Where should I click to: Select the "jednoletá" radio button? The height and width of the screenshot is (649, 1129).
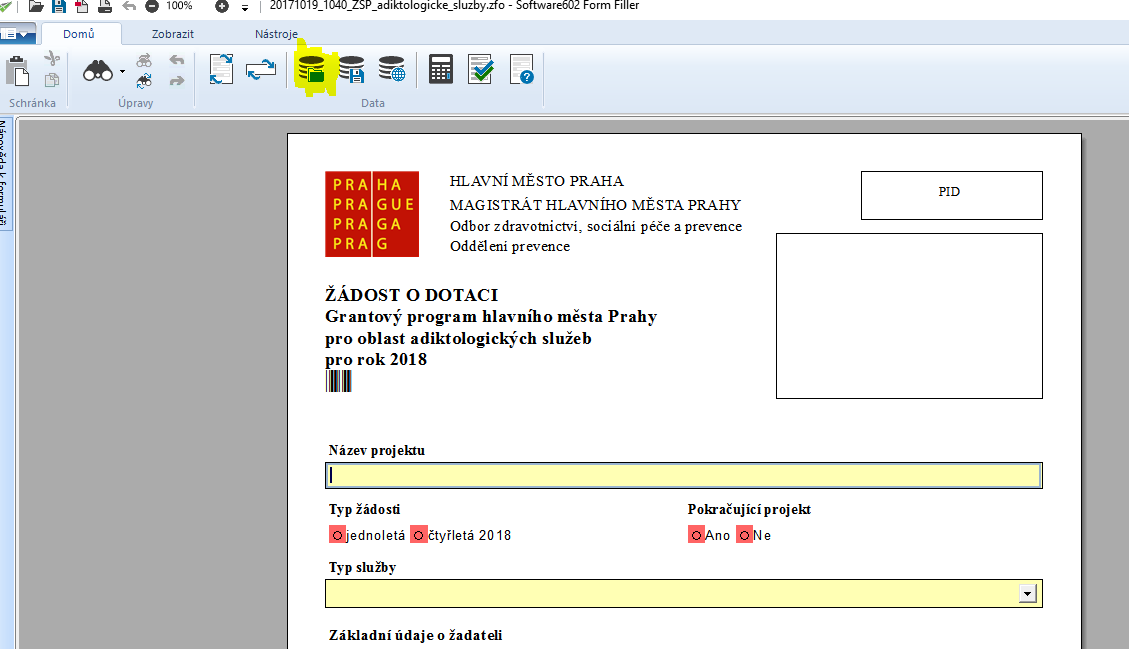pos(337,535)
